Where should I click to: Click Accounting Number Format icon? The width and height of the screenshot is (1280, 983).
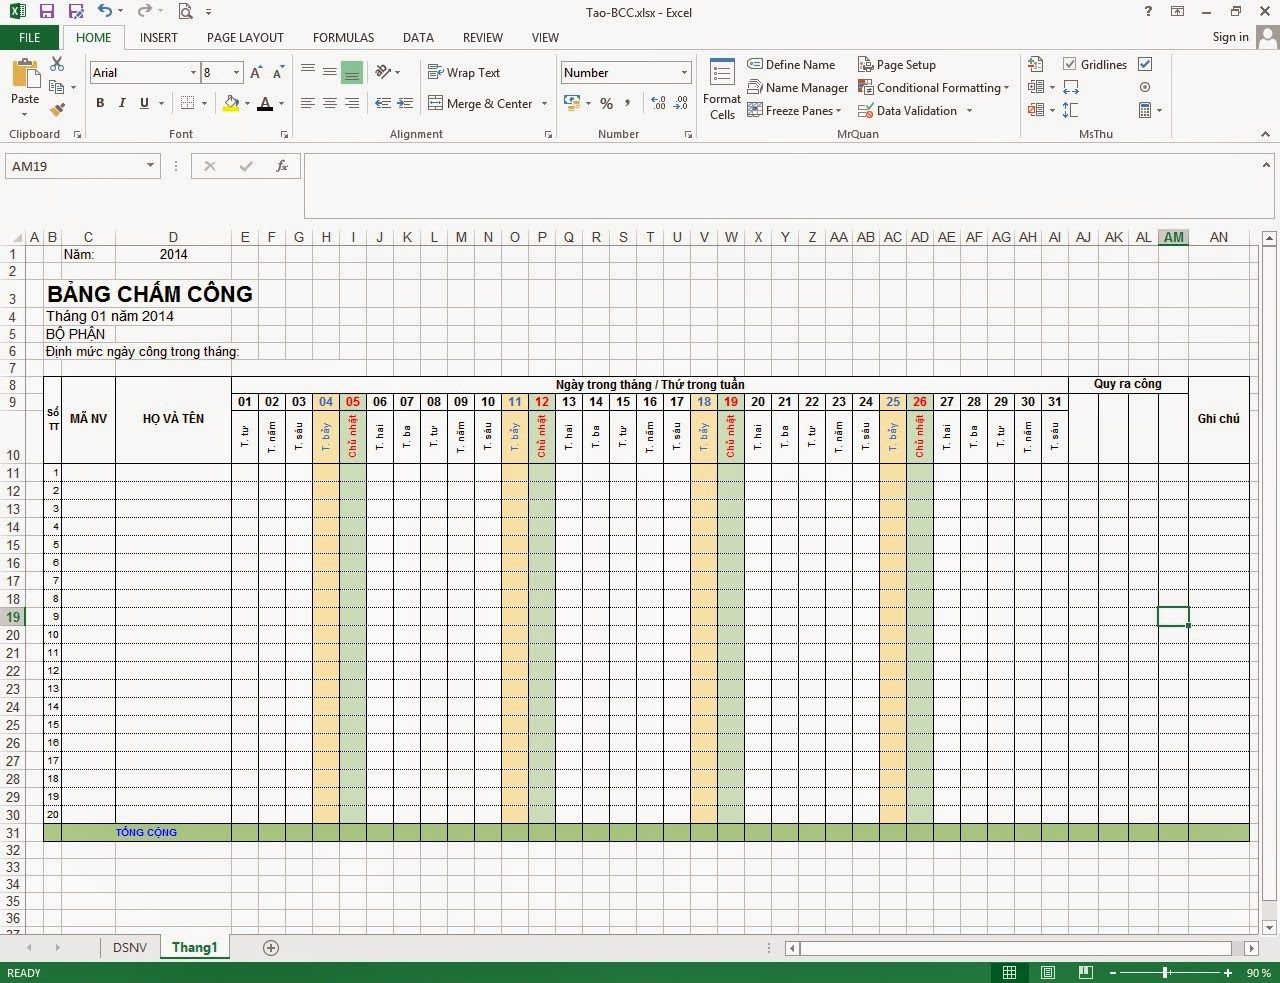click(572, 104)
